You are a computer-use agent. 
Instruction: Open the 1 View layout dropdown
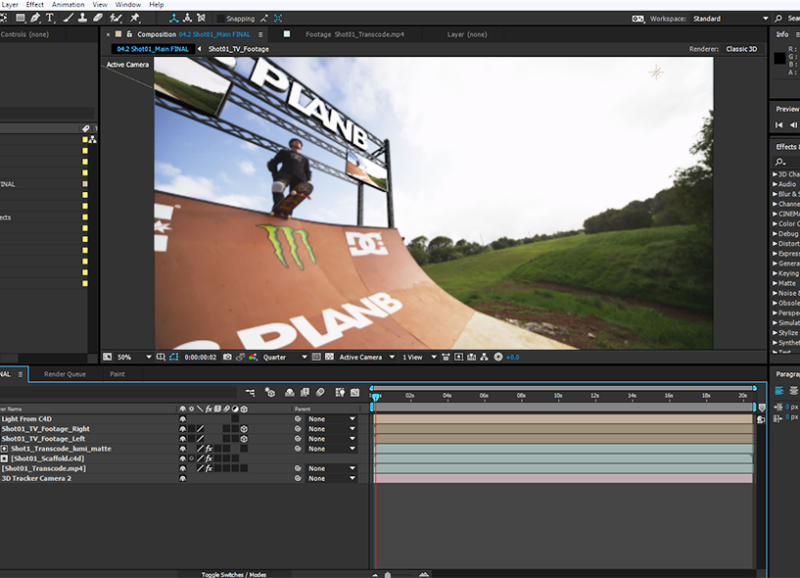pos(419,357)
